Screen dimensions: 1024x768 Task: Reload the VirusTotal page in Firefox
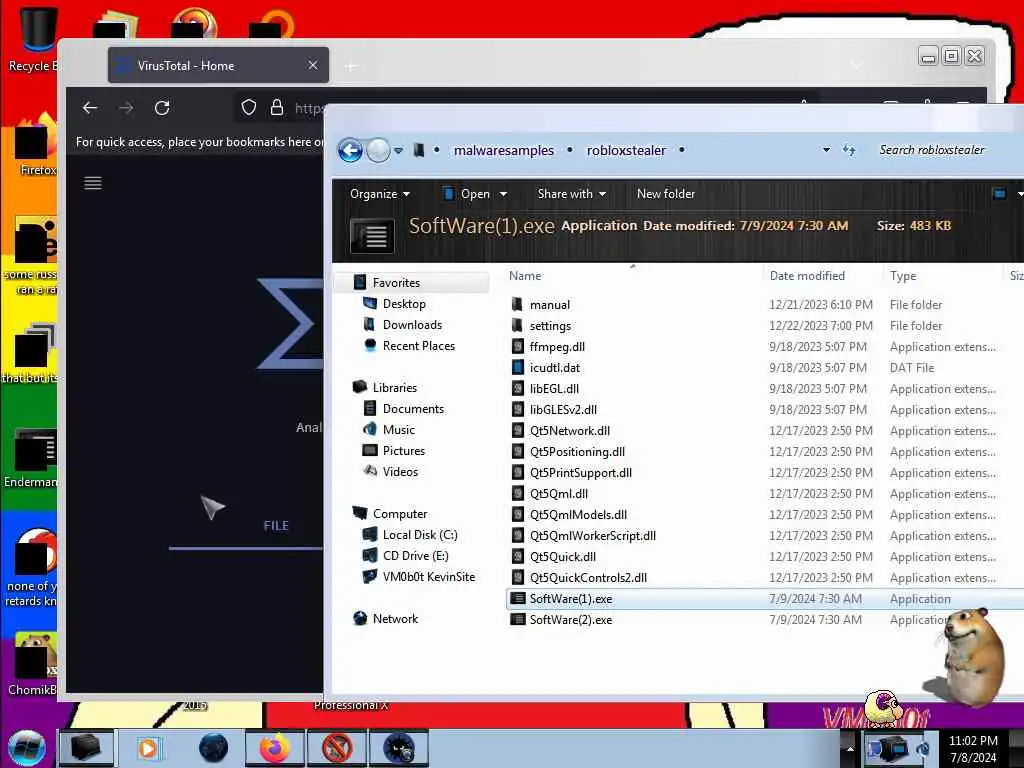click(x=162, y=108)
